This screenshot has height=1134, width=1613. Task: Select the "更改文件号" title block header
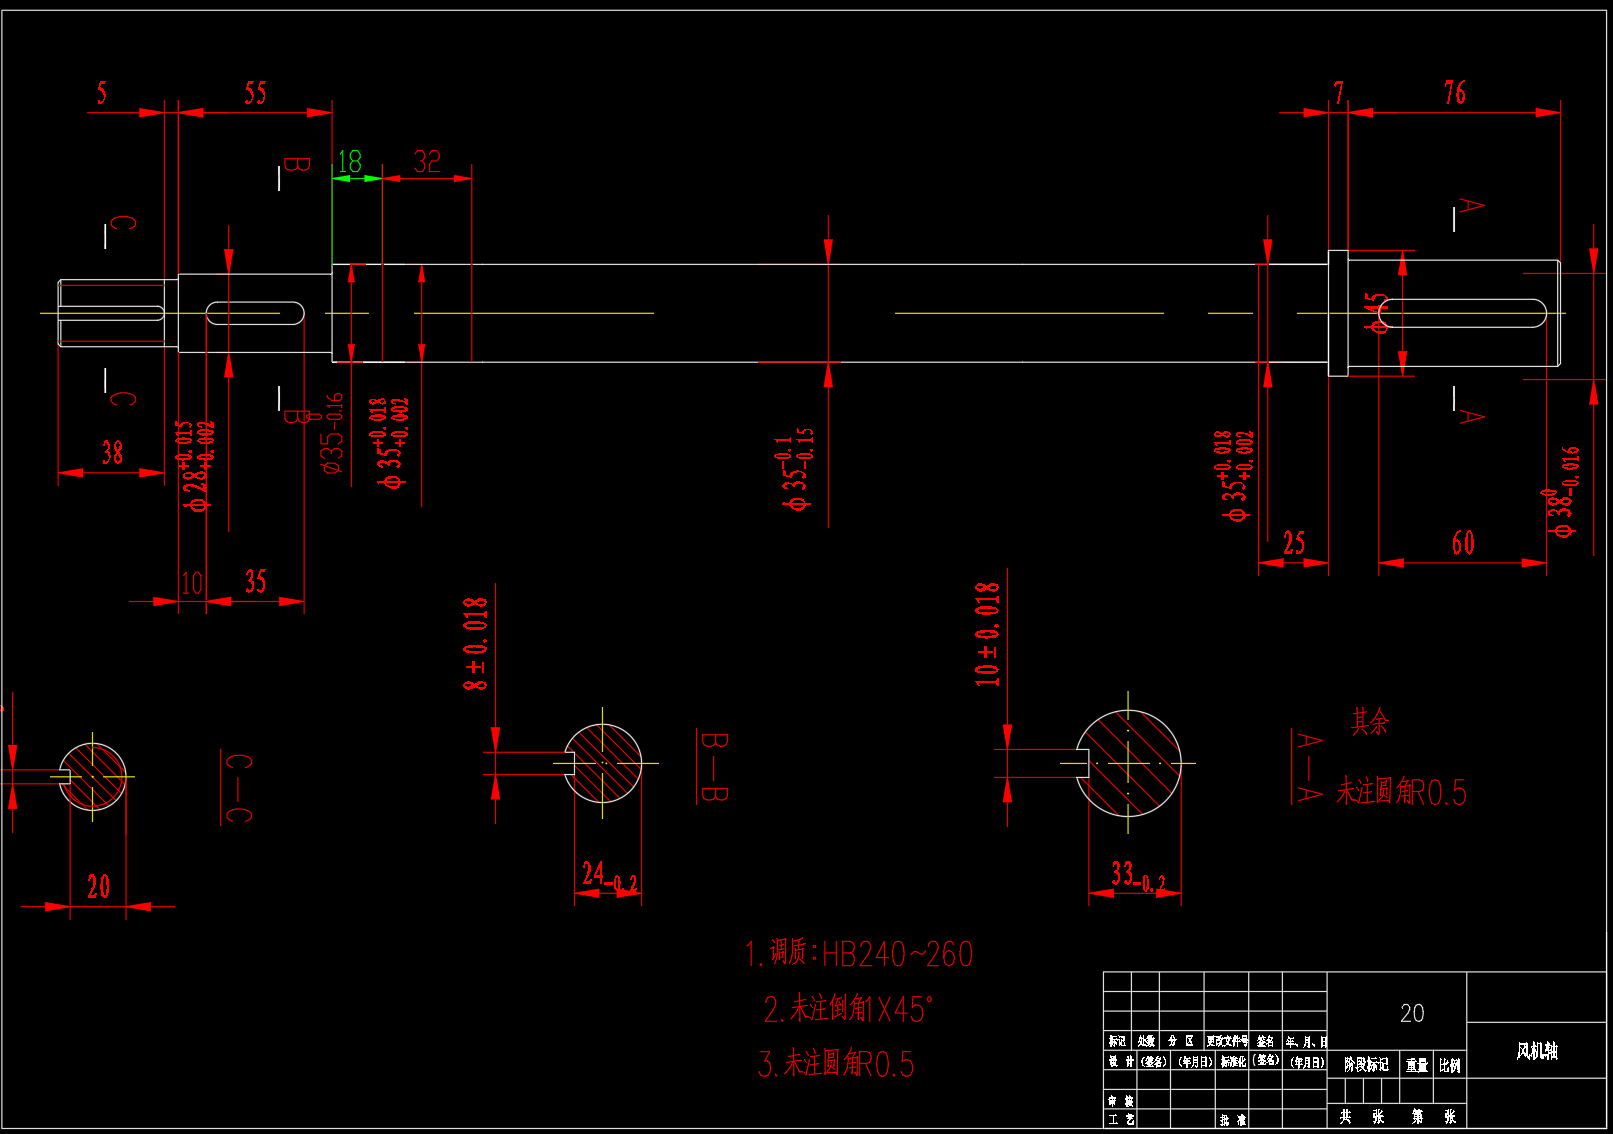(1227, 1041)
